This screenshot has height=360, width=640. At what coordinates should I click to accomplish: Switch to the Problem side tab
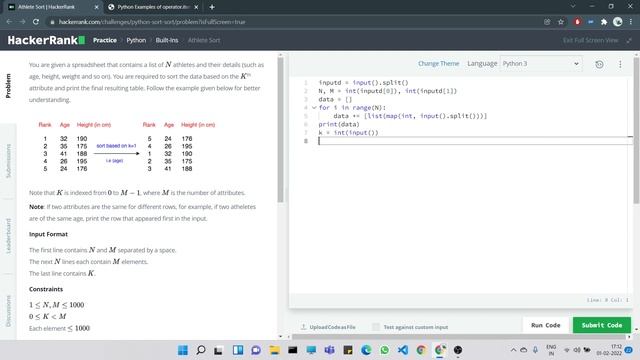point(8,86)
